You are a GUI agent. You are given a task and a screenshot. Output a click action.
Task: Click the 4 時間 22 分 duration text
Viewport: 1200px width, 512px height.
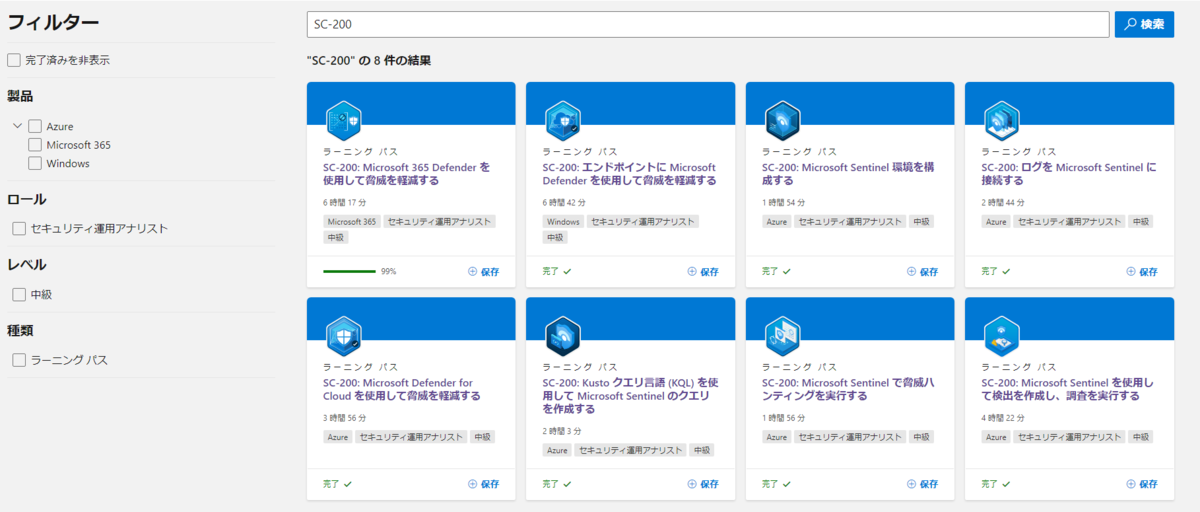1004,418
